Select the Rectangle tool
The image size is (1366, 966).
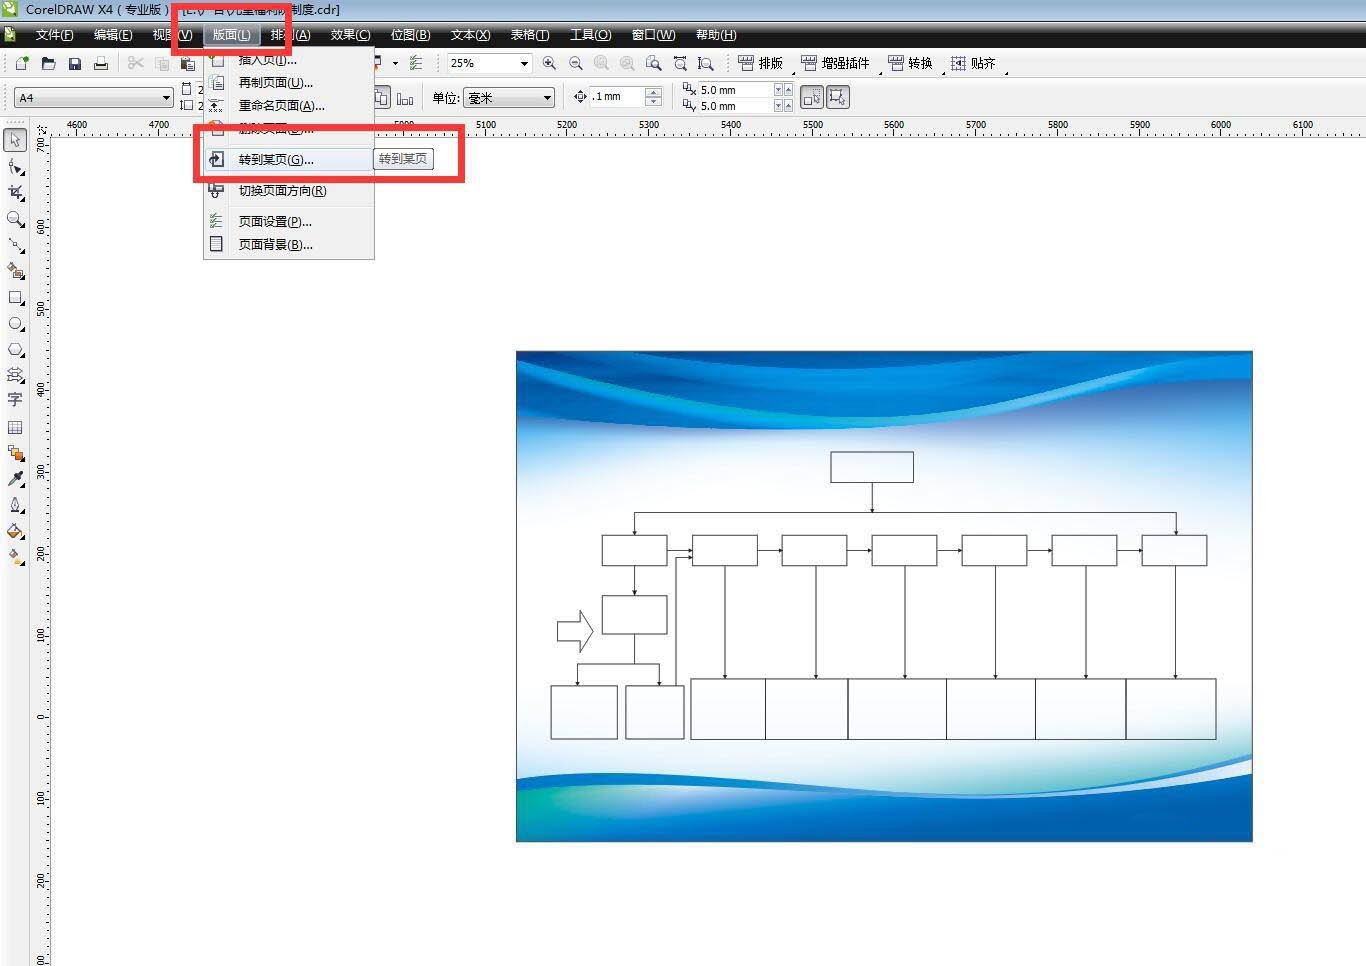pyautogui.click(x=15, y=297)
